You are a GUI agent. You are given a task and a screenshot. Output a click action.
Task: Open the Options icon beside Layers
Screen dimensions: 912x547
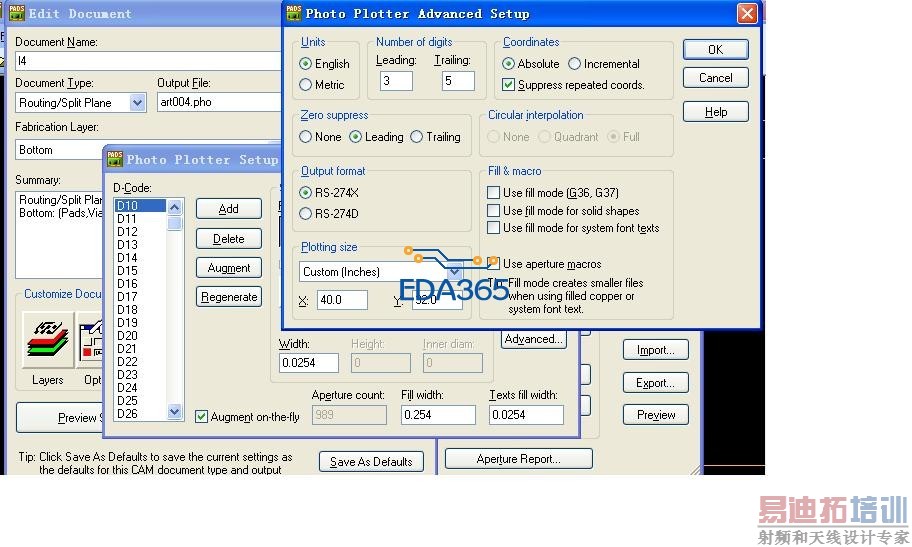coord(90,340)
